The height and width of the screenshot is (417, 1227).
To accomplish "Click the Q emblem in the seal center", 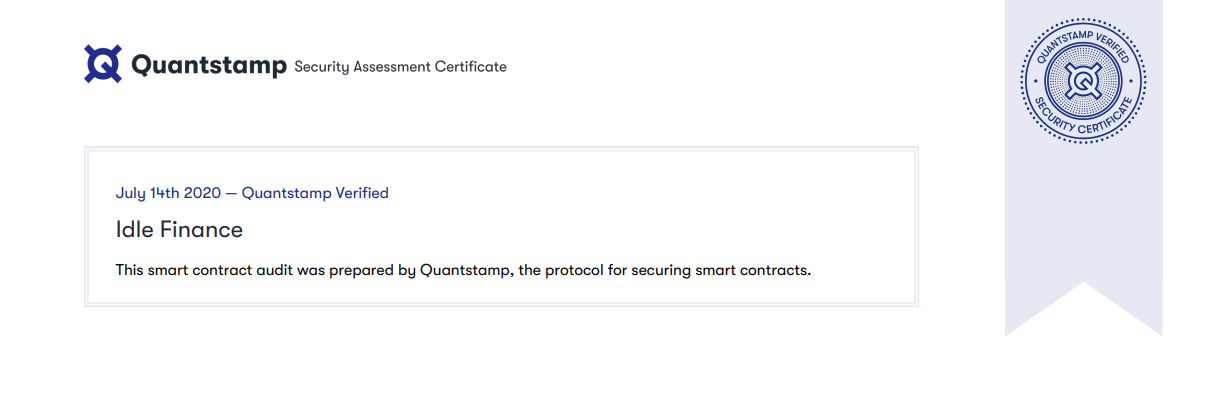I will click(1083, 81).
